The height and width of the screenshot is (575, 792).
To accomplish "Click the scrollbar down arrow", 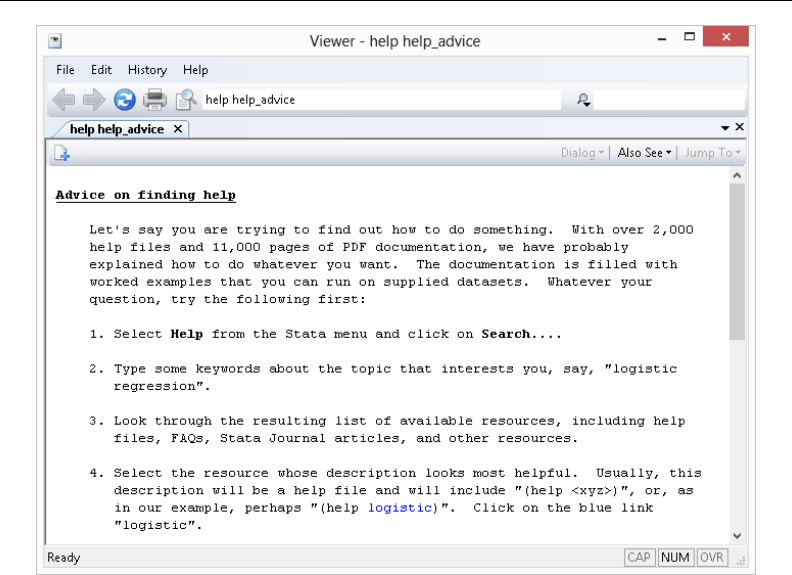I will pyautogui.click(x=737, y=536).
